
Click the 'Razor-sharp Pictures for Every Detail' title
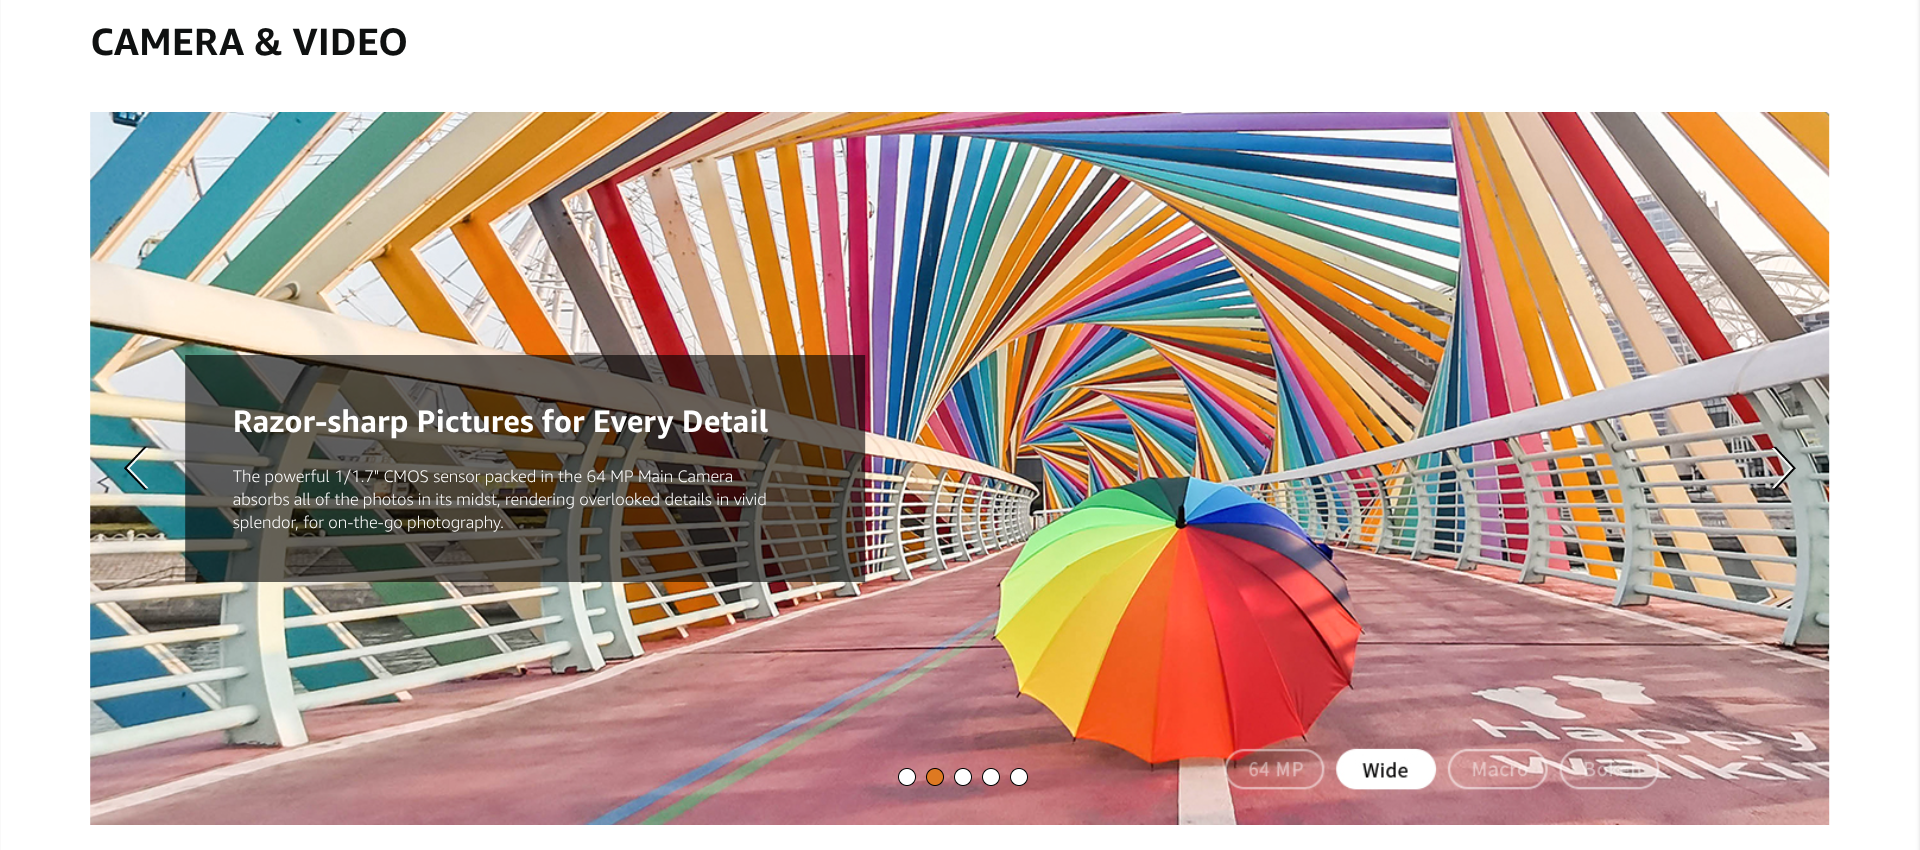coord(500,422)
